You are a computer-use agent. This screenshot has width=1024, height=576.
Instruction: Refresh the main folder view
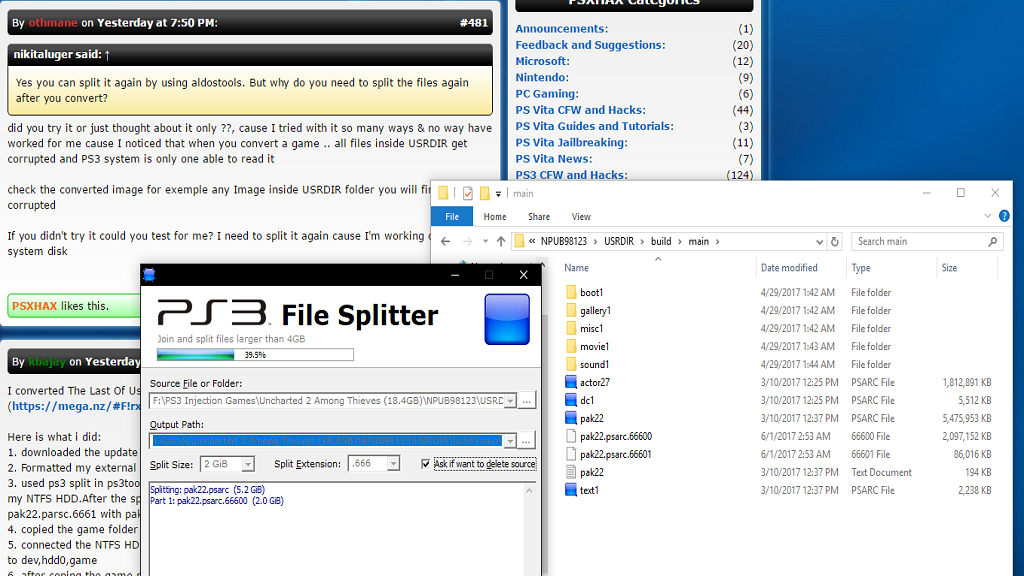point(835,242)
